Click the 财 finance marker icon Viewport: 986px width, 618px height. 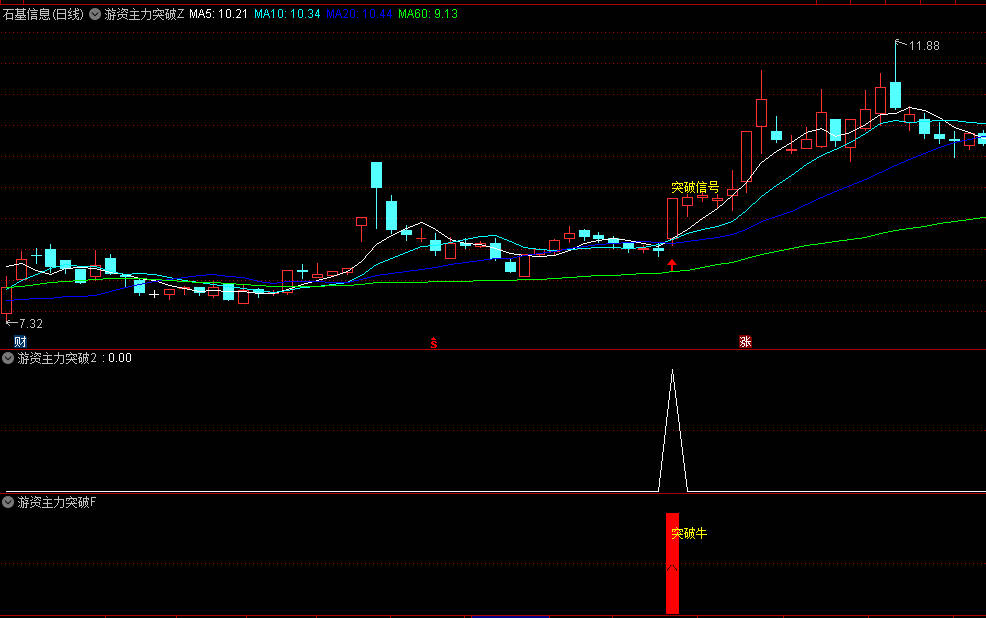(x=20, y=341)
